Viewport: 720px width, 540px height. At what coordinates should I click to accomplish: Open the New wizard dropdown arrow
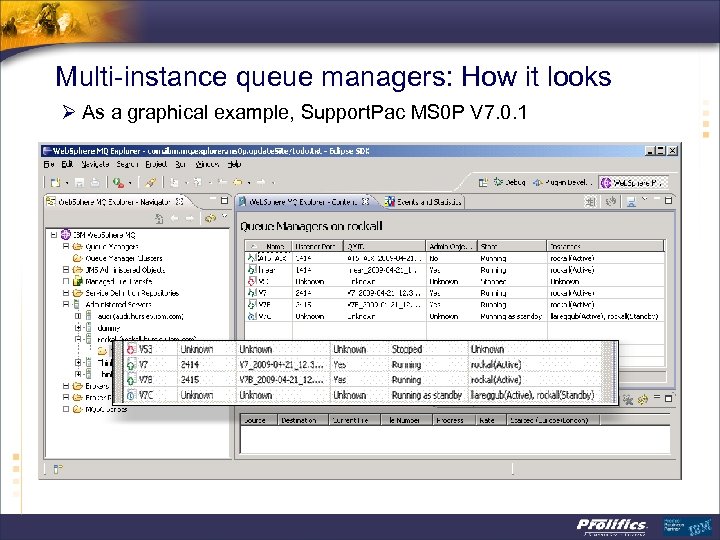[x=67, y=183]
